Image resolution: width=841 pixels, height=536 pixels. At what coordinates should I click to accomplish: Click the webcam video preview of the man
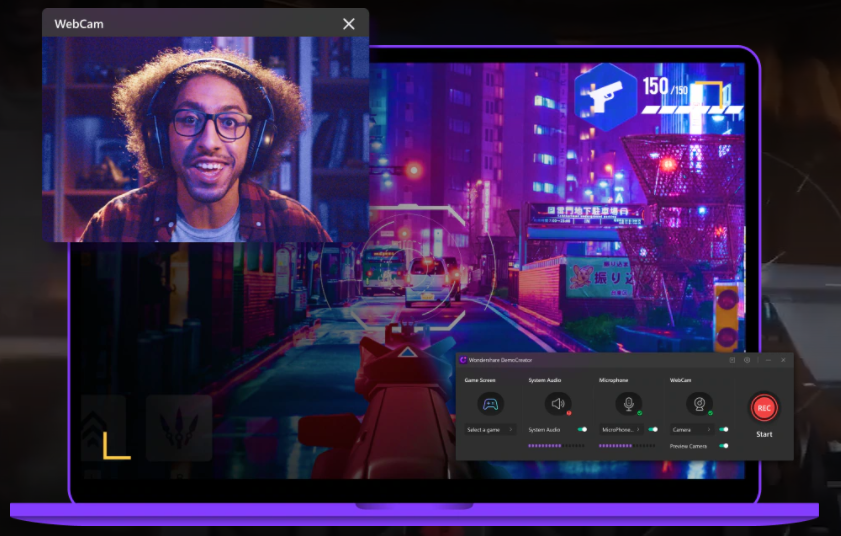pyautogui.click(x=205, y=139)
